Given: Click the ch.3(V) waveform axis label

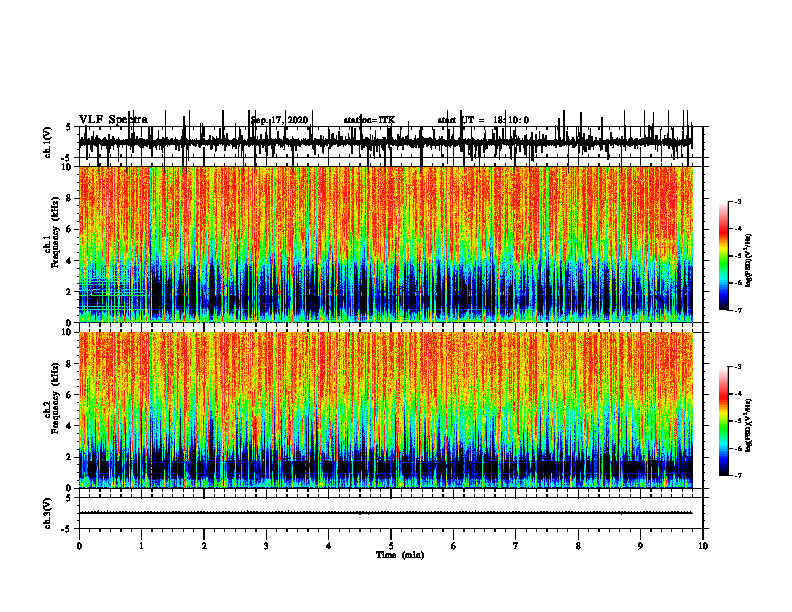Looking at the screenshot, I should pos(48,513).
